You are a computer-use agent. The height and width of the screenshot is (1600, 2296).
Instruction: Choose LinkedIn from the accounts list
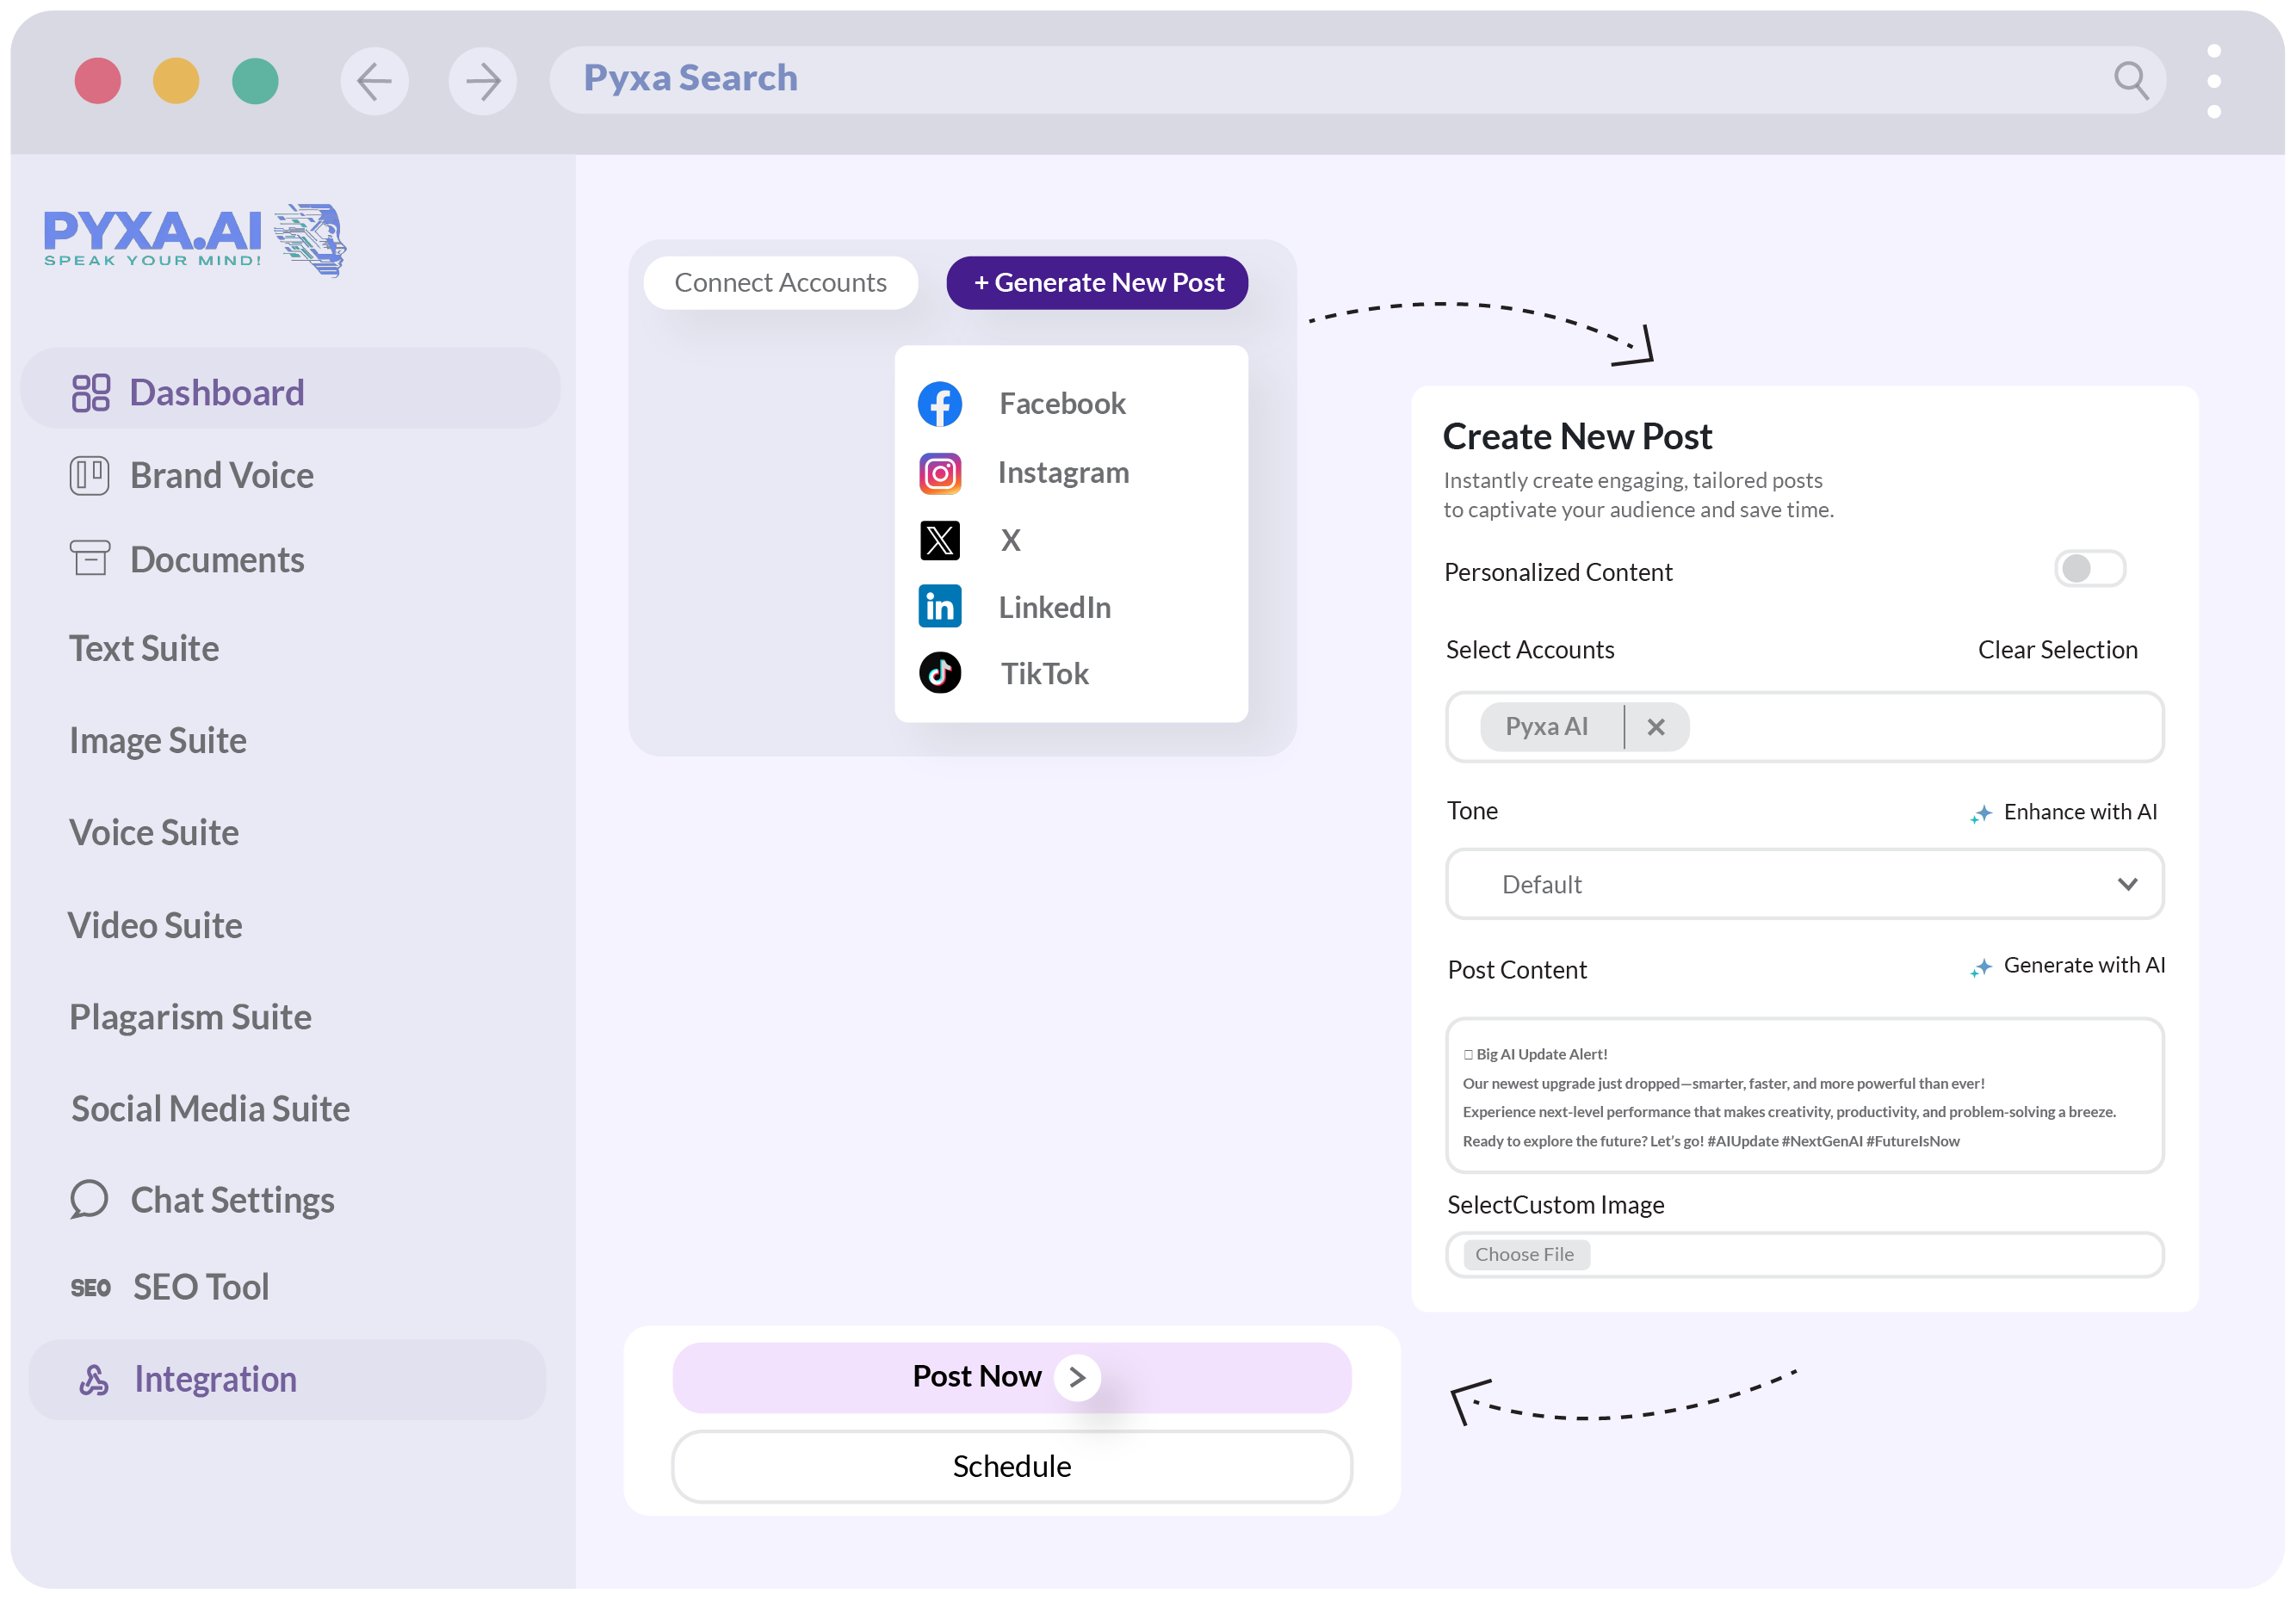(1054, 608)
